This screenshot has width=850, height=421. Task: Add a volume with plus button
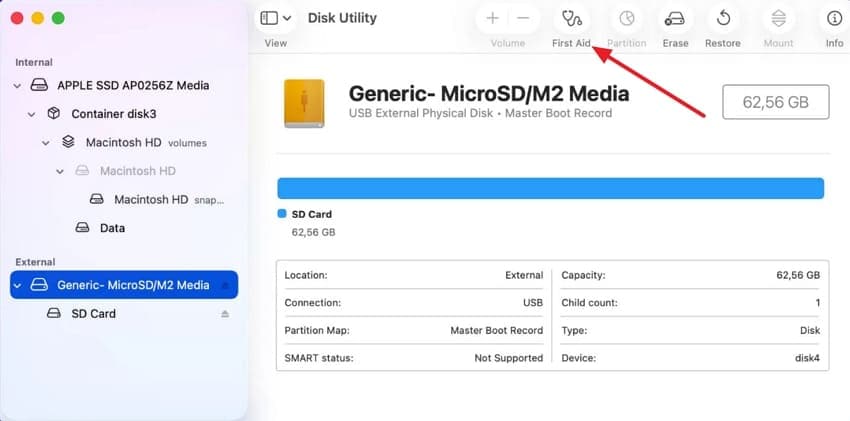pyautogui.click(x=492, y=18)
